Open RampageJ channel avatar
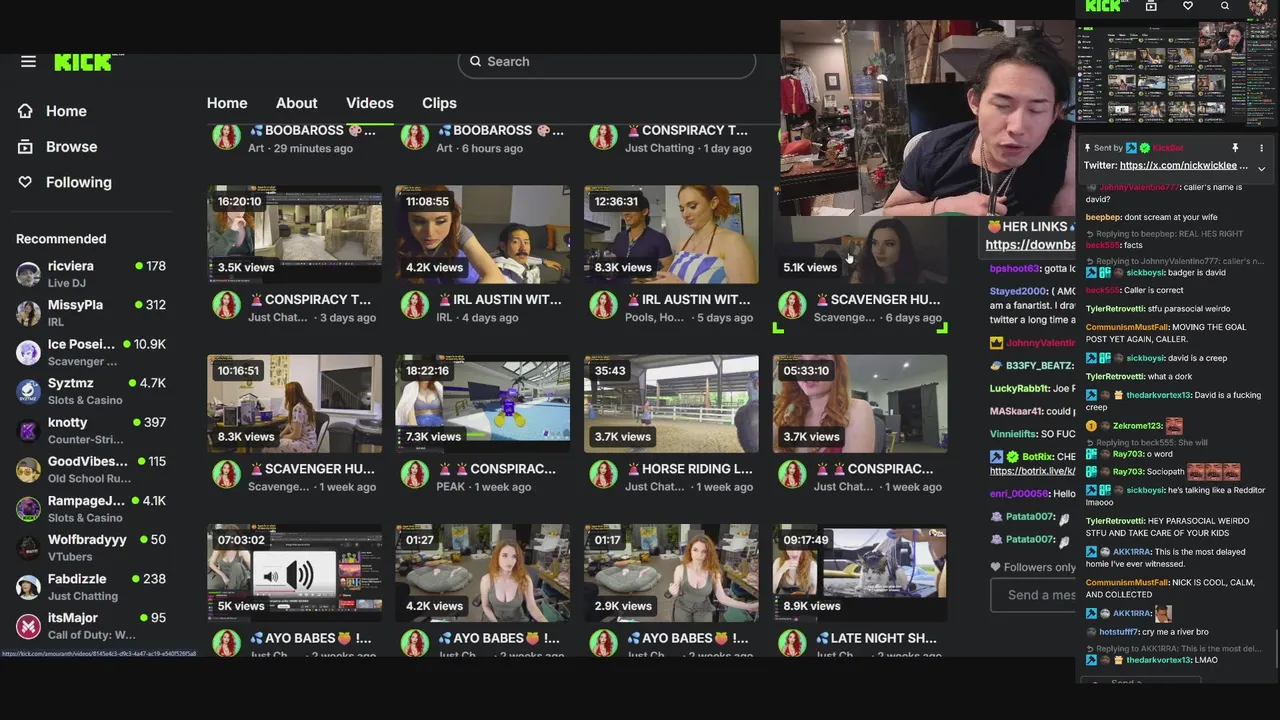The height and width of the screenshot is (720, 1280). [x=29, y=508]
